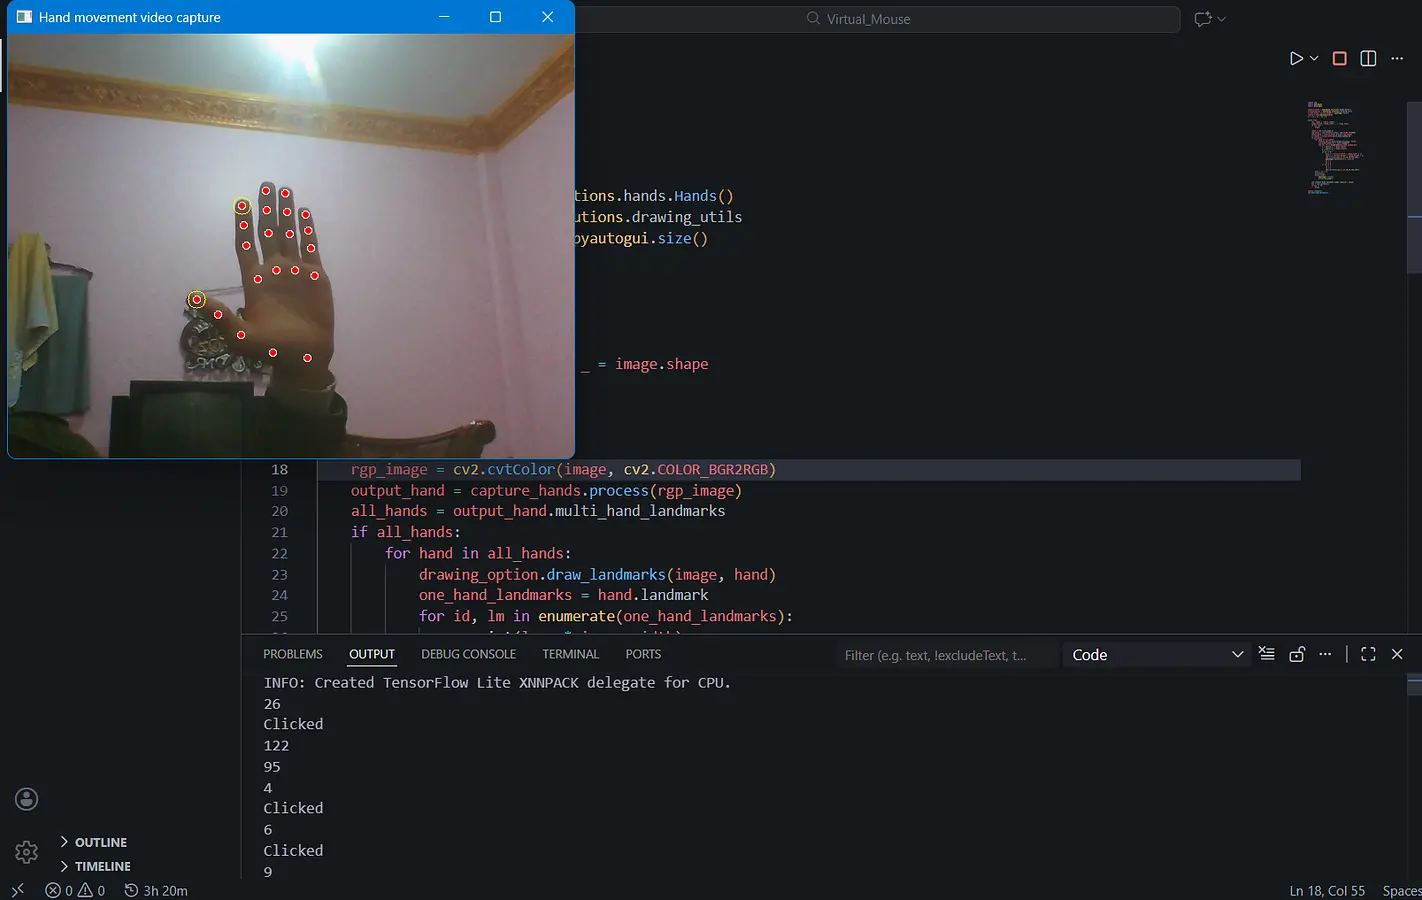Click the errors and warnings count
This screenshot has height=900, width=1422.
75,890
